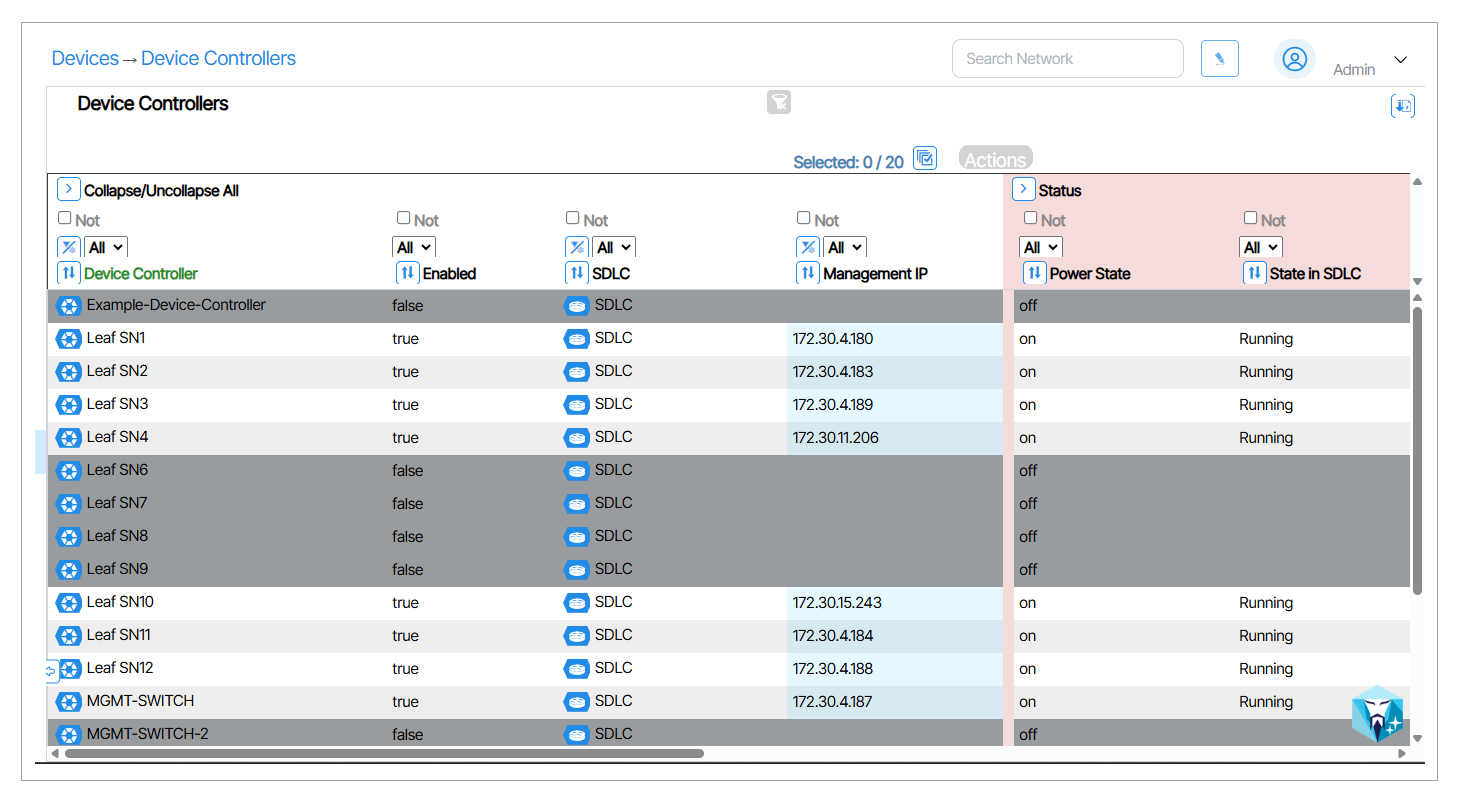
Task: Open the All dropdown for State in SDLC
Action: 1260,247
